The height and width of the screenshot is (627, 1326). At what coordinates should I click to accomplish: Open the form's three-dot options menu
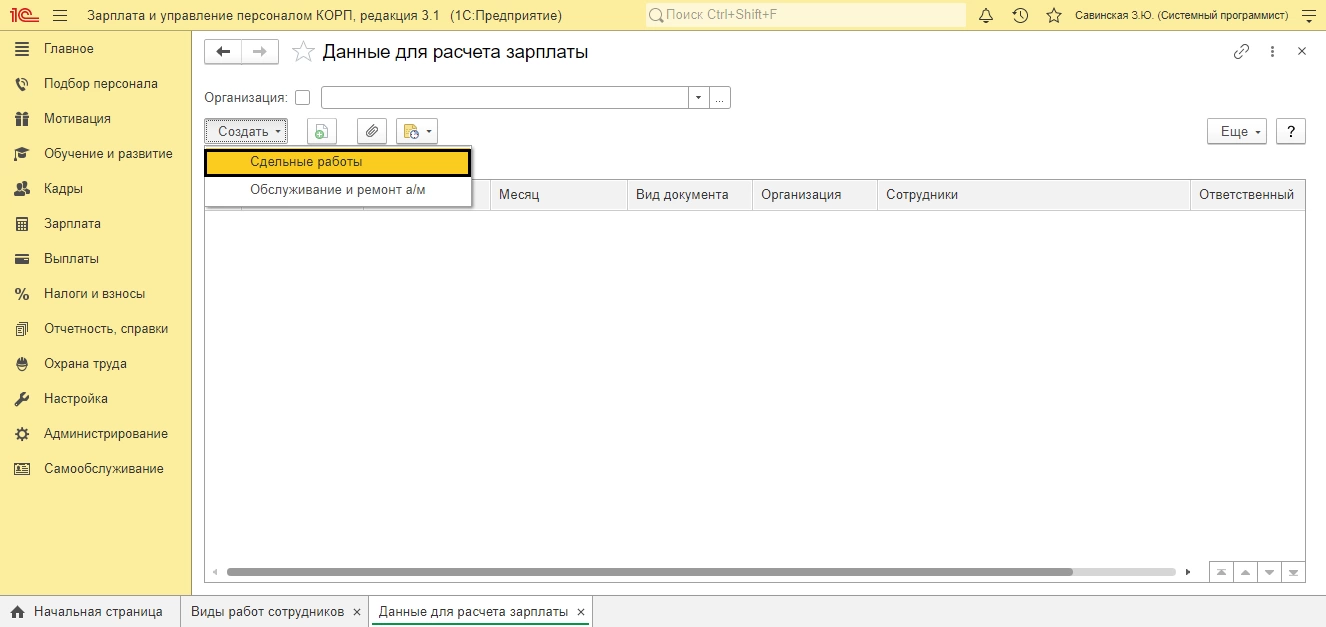tap(1272, 51)
